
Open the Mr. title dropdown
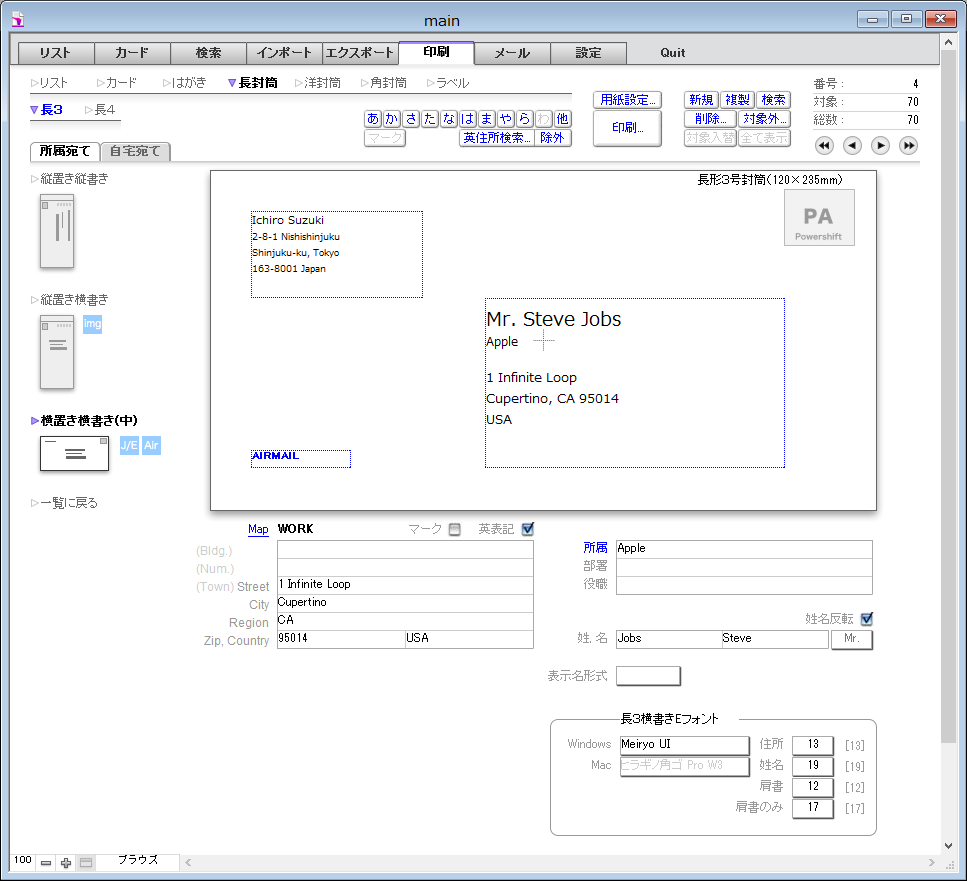(x=851, y=639)
